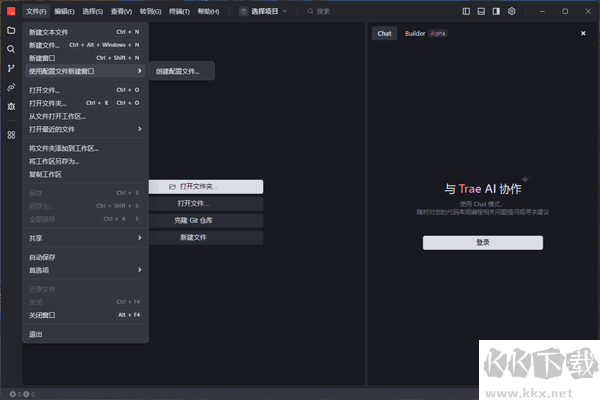Open the 帮助(H) menu
Image resolution: width=600 pixels, height=400 pixels.
208,11
